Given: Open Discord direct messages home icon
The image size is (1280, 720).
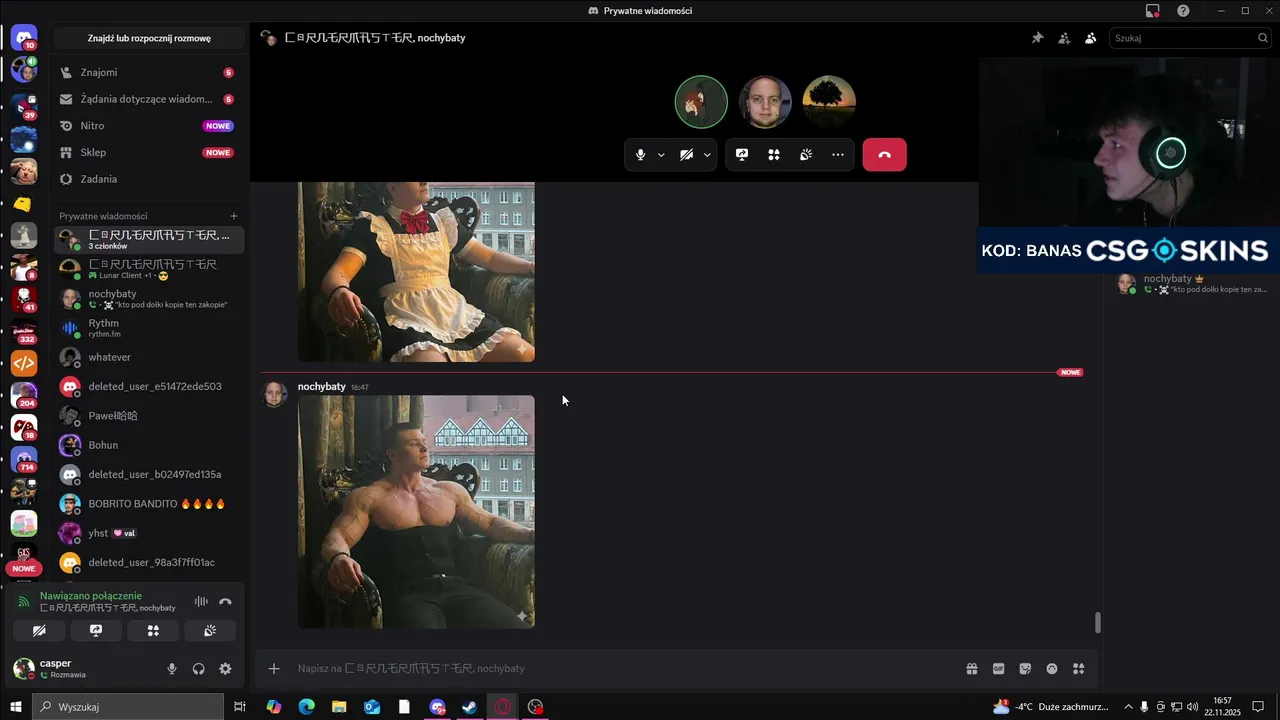Looking at the screenshot, I should coord(24,39).
